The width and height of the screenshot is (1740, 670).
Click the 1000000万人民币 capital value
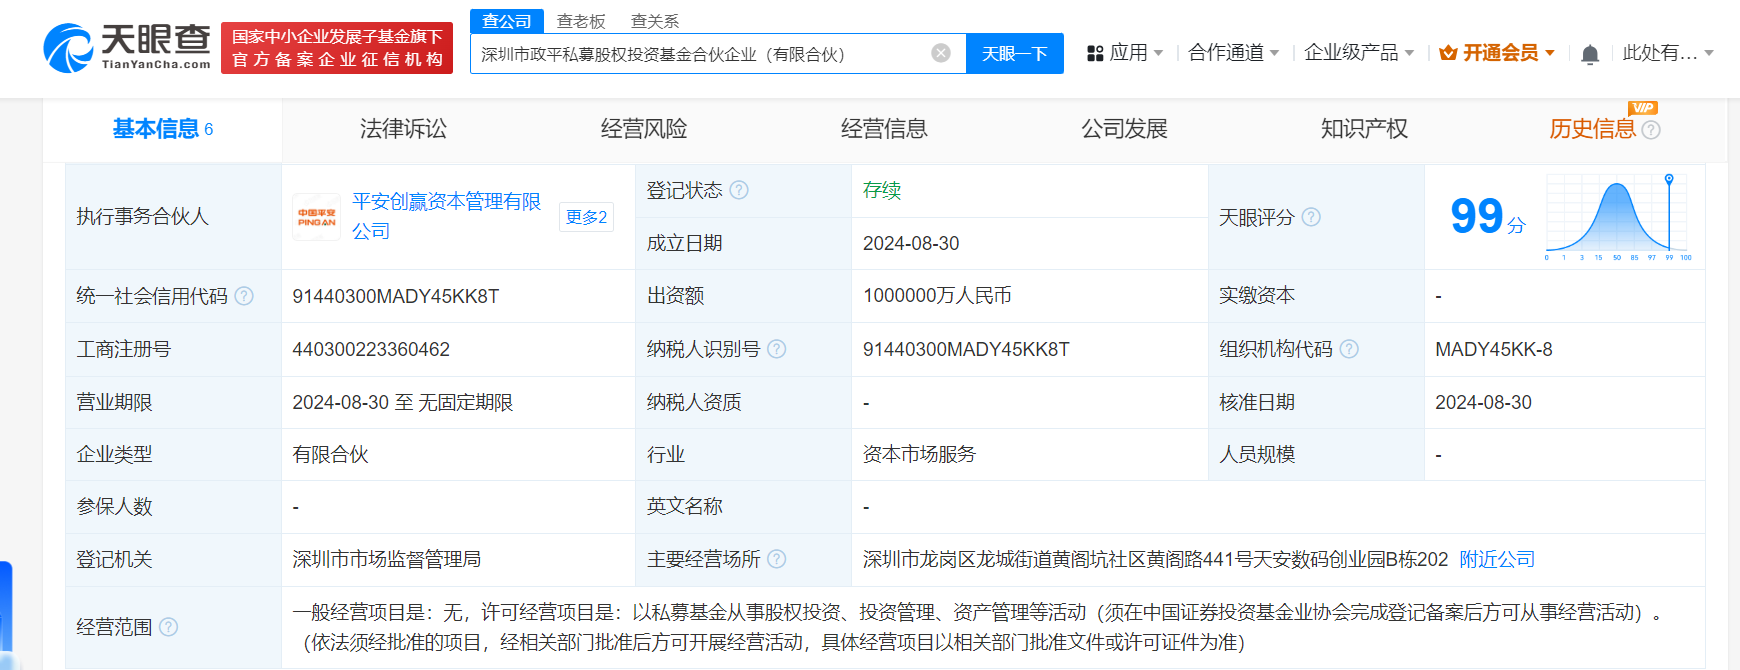pyautogui.click(x=937, y=295)
